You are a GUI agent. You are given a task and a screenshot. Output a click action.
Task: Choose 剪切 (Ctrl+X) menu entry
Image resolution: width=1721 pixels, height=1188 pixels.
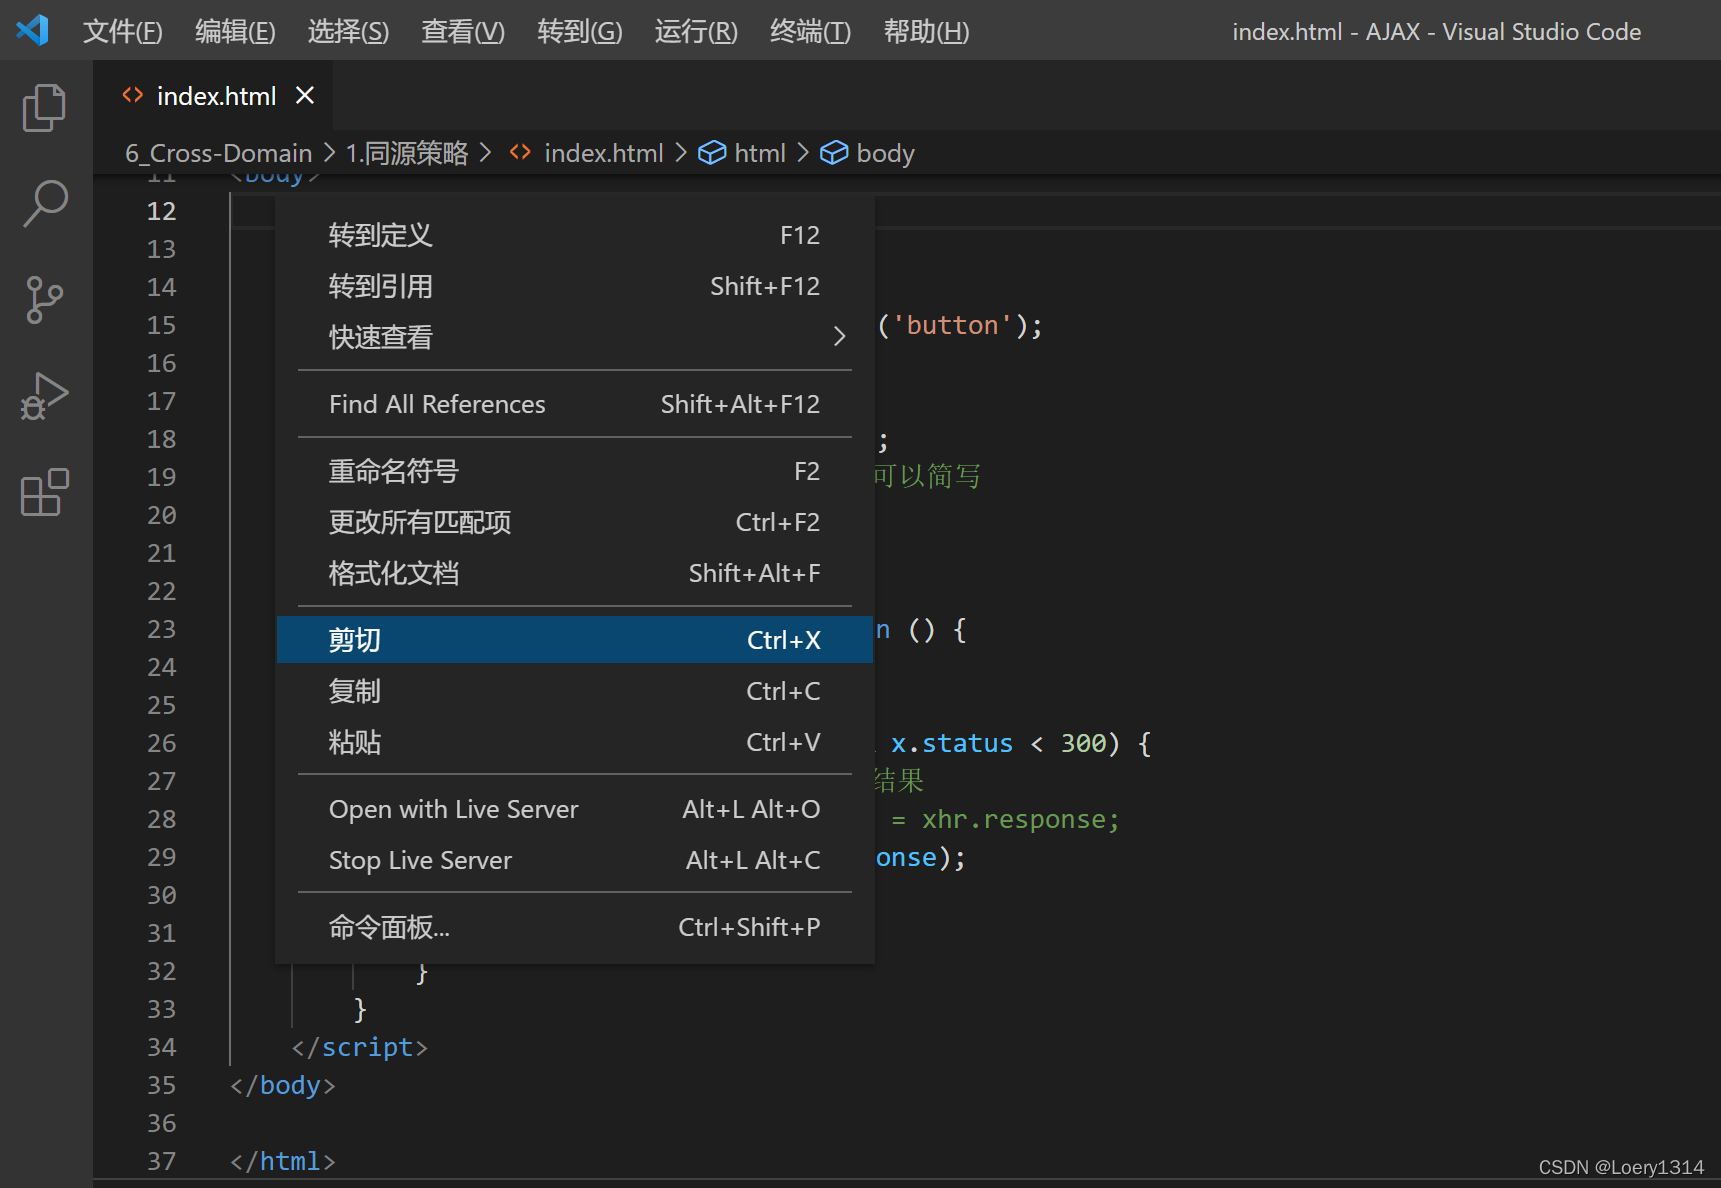pyautogui.click(x=575, y=640)
